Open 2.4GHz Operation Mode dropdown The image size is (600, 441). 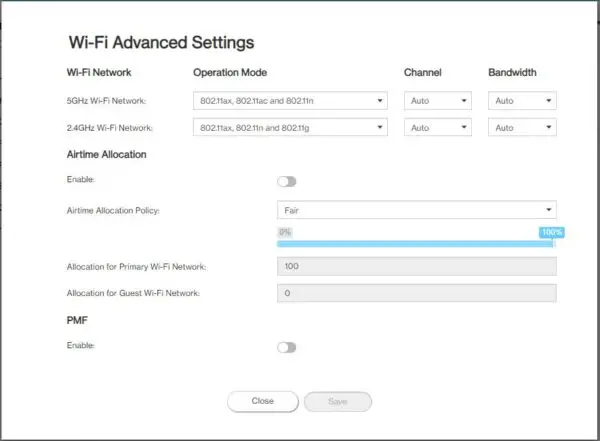click(x=290, y=127)
